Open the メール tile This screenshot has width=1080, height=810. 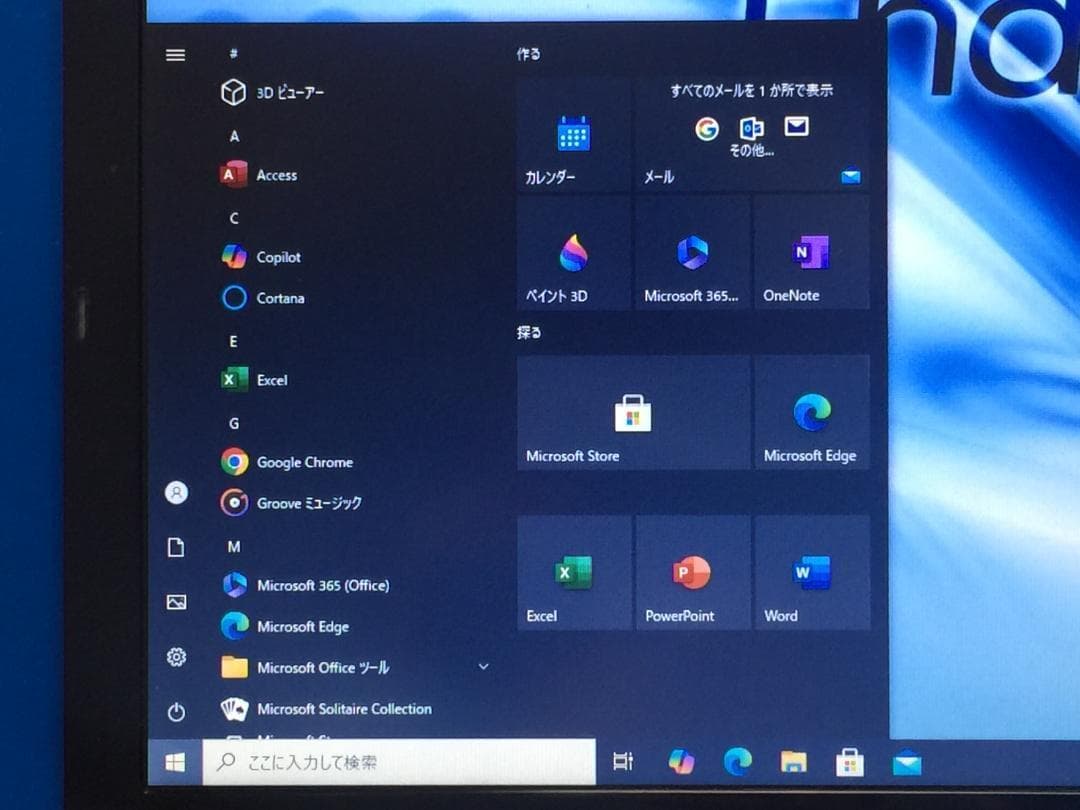click(751, 134)
